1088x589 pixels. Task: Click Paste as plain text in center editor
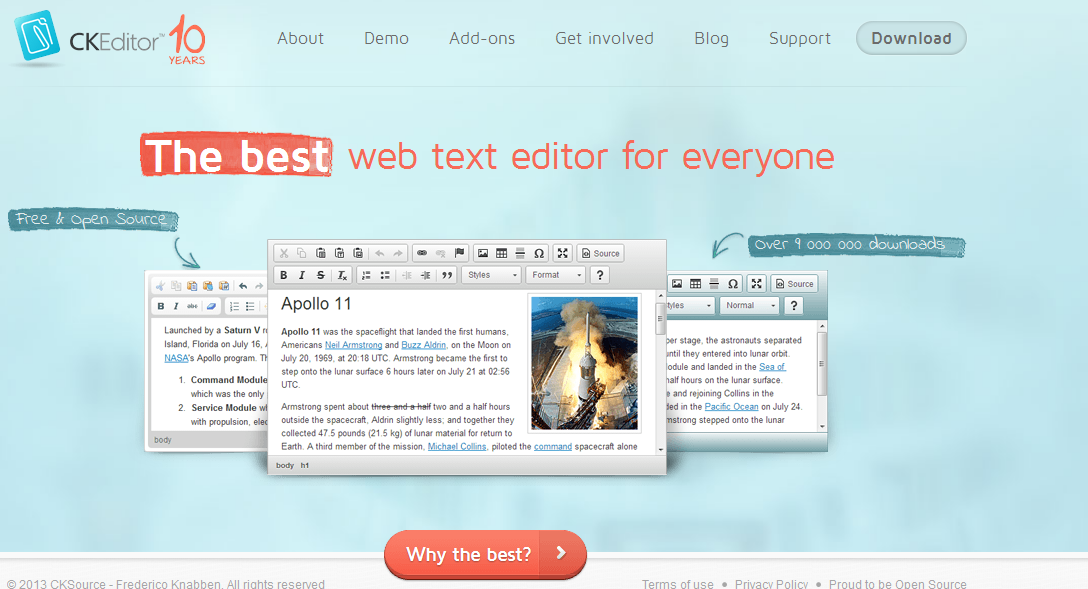[x=339, y=253]
